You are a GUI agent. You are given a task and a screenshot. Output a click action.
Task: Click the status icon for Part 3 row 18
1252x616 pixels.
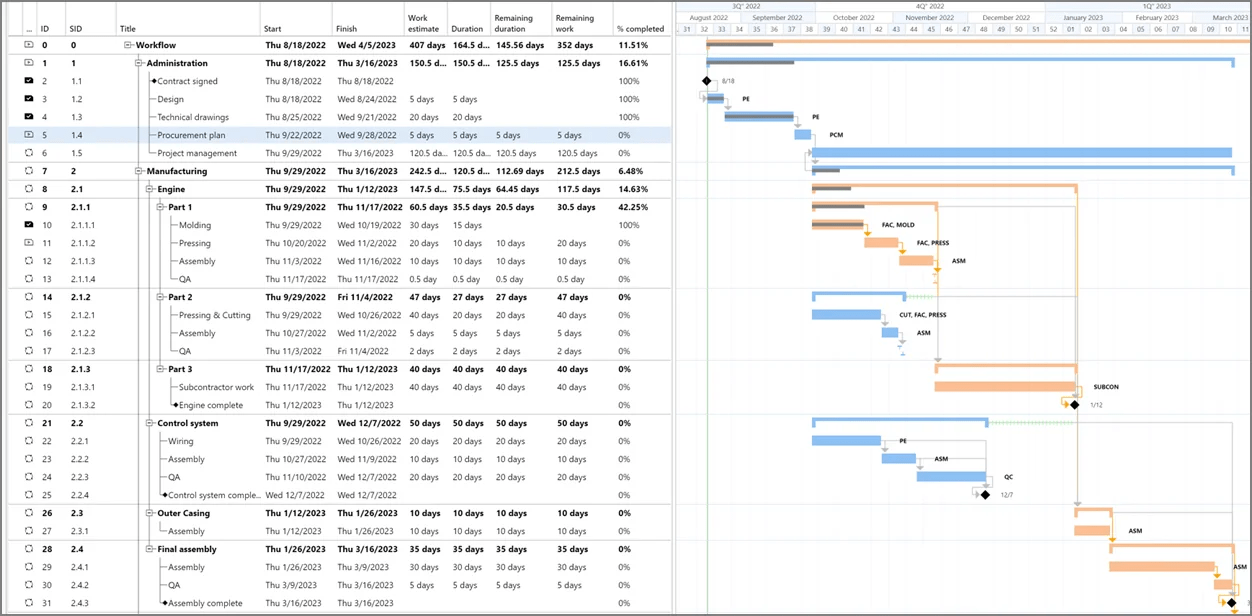28,369
